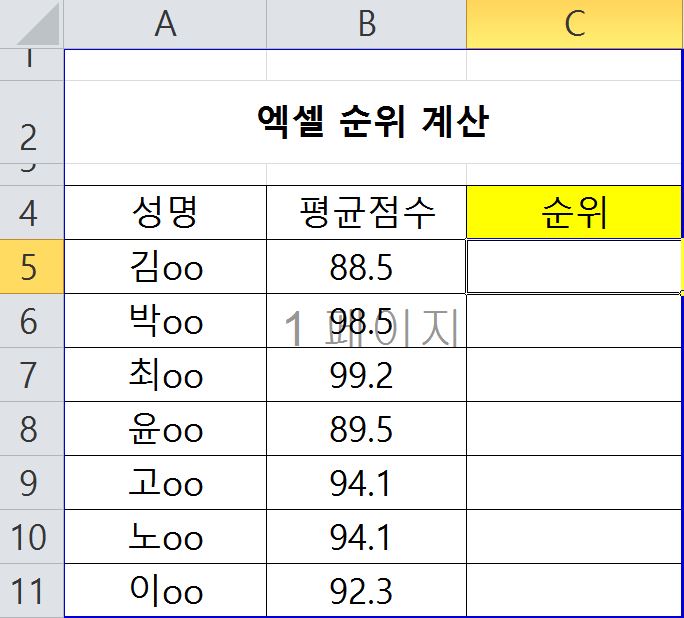Click the empty rank cell for 최oo

click(x=574, y=375)
